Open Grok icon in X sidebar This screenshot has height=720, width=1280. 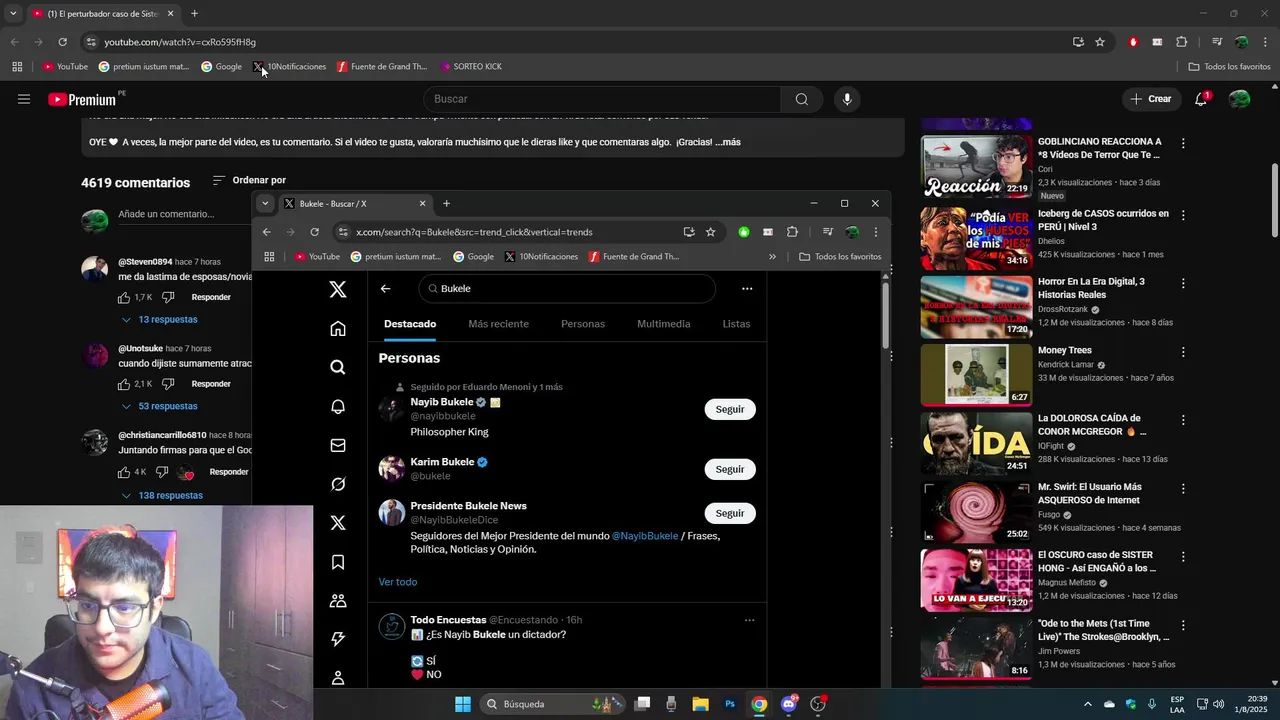tap(338, 484)
